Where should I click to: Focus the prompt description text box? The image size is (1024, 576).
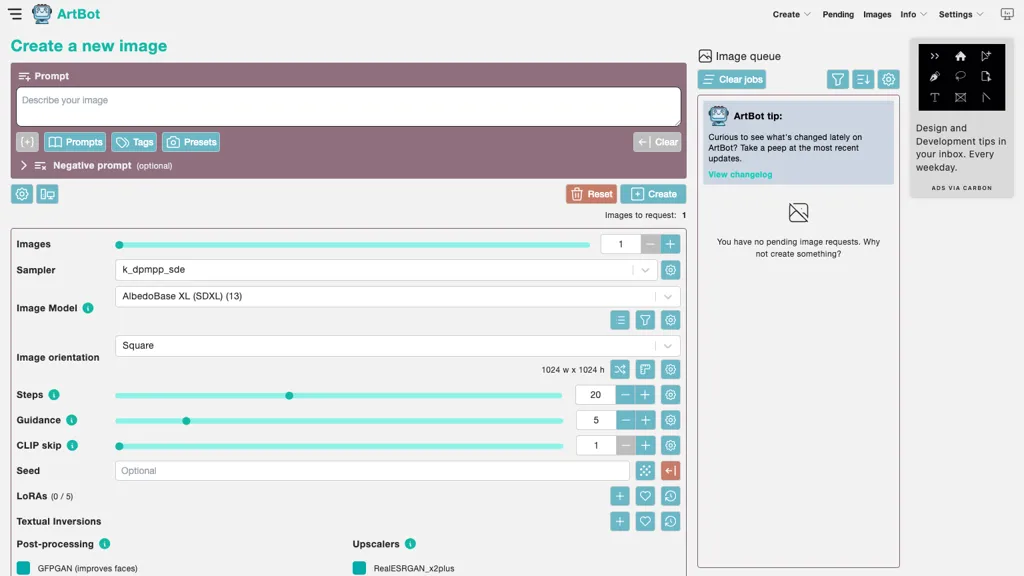348,107
